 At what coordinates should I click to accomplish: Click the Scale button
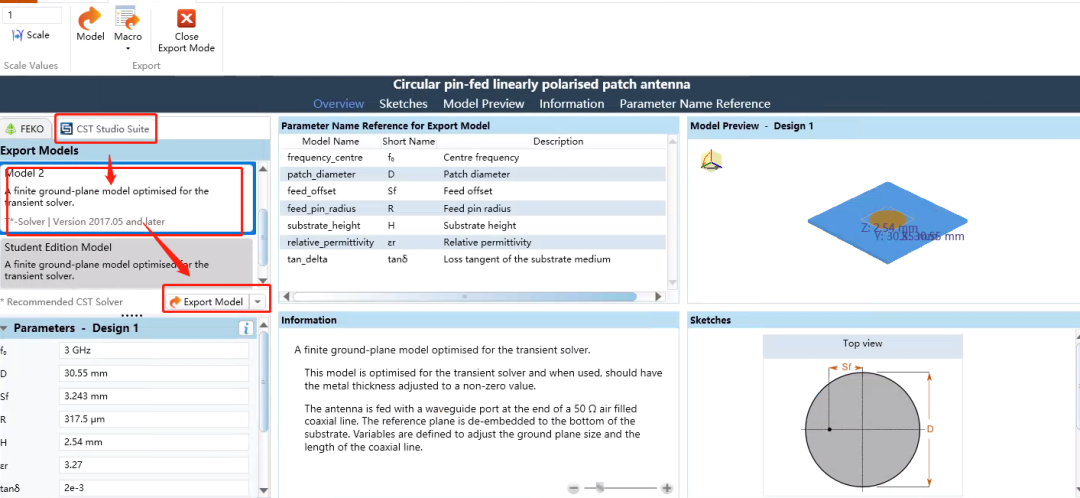pyautogui.click(x=31, y=35)
